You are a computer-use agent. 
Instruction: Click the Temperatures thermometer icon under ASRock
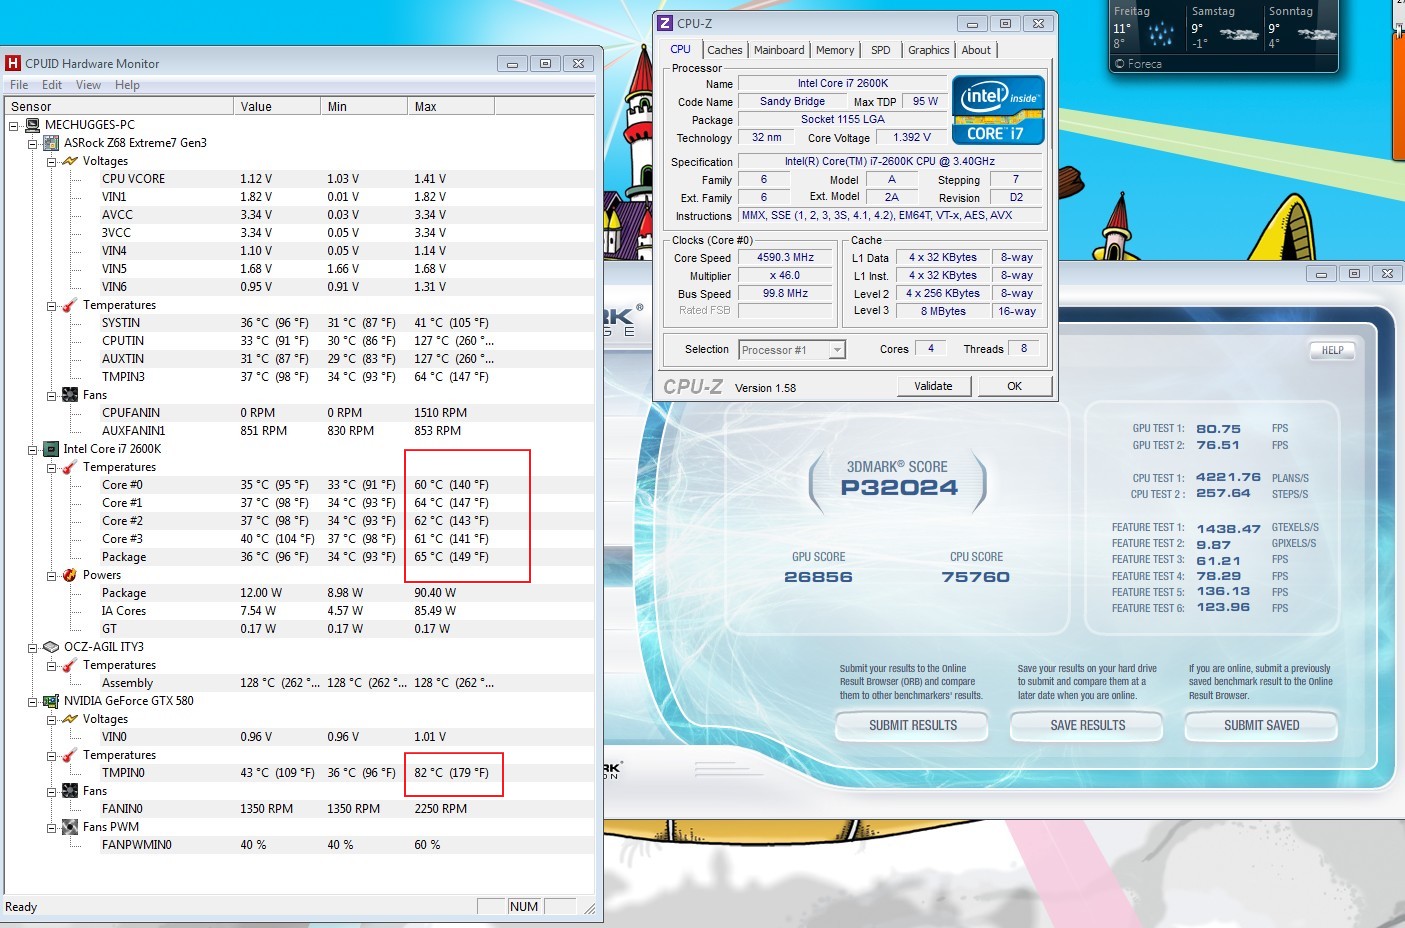pos(70,305)
